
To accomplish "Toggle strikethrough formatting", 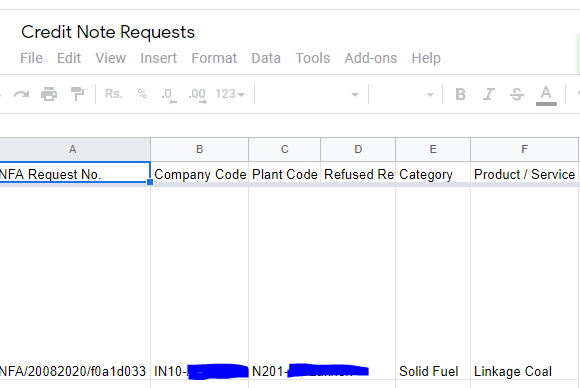I will pos(517,94).
